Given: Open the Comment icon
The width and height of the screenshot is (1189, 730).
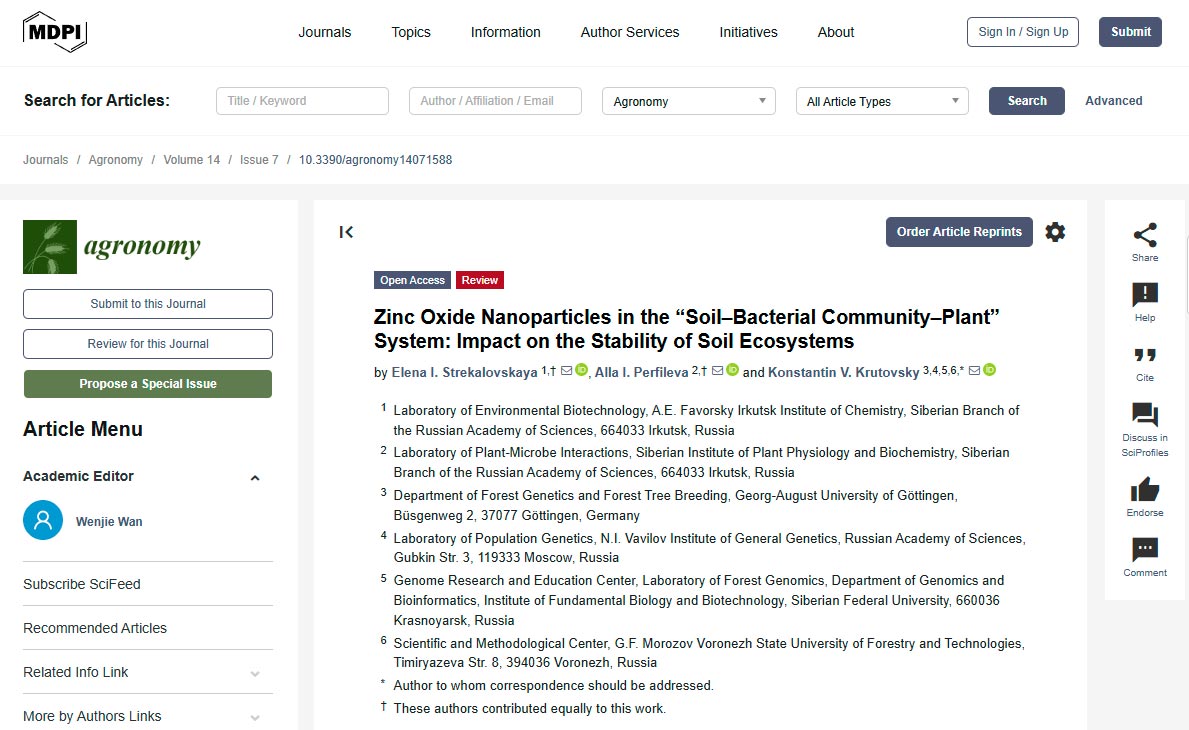Looking at the screenshot, I should [1145, 550].
